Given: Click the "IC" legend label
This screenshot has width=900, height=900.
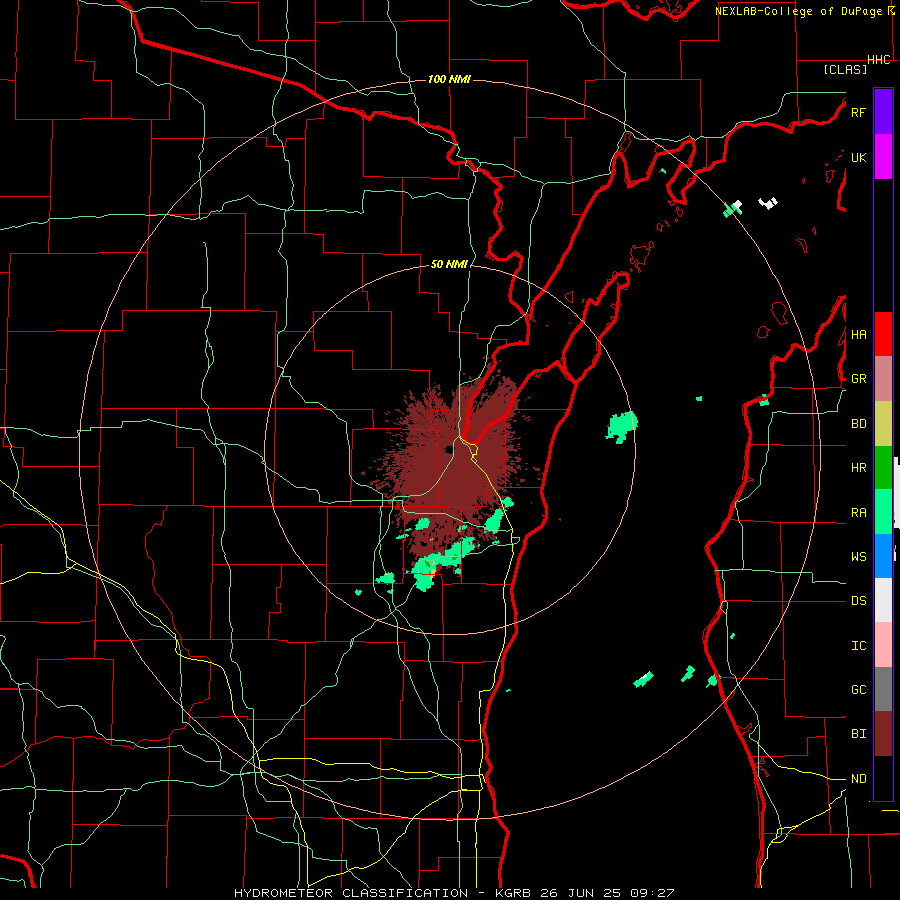Looking at the screenshot, I should [858, 646].
